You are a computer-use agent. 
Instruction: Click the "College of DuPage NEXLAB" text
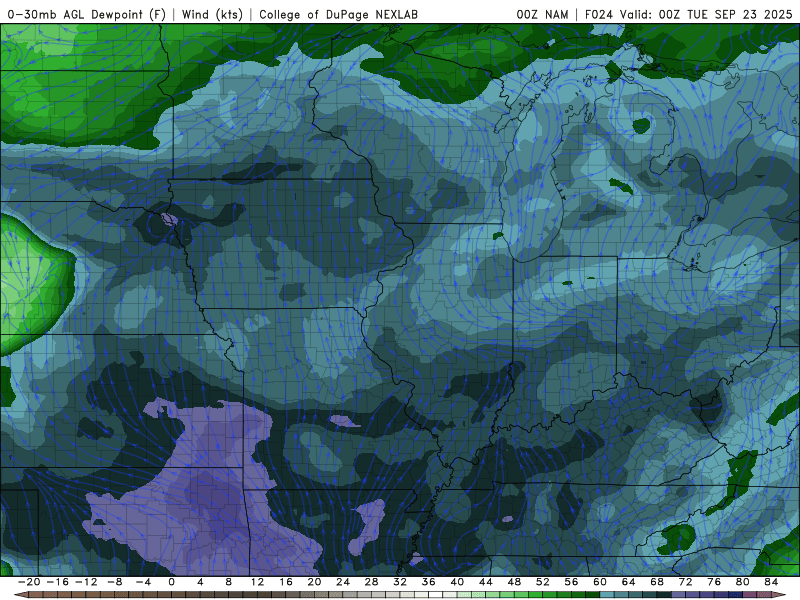338,14
